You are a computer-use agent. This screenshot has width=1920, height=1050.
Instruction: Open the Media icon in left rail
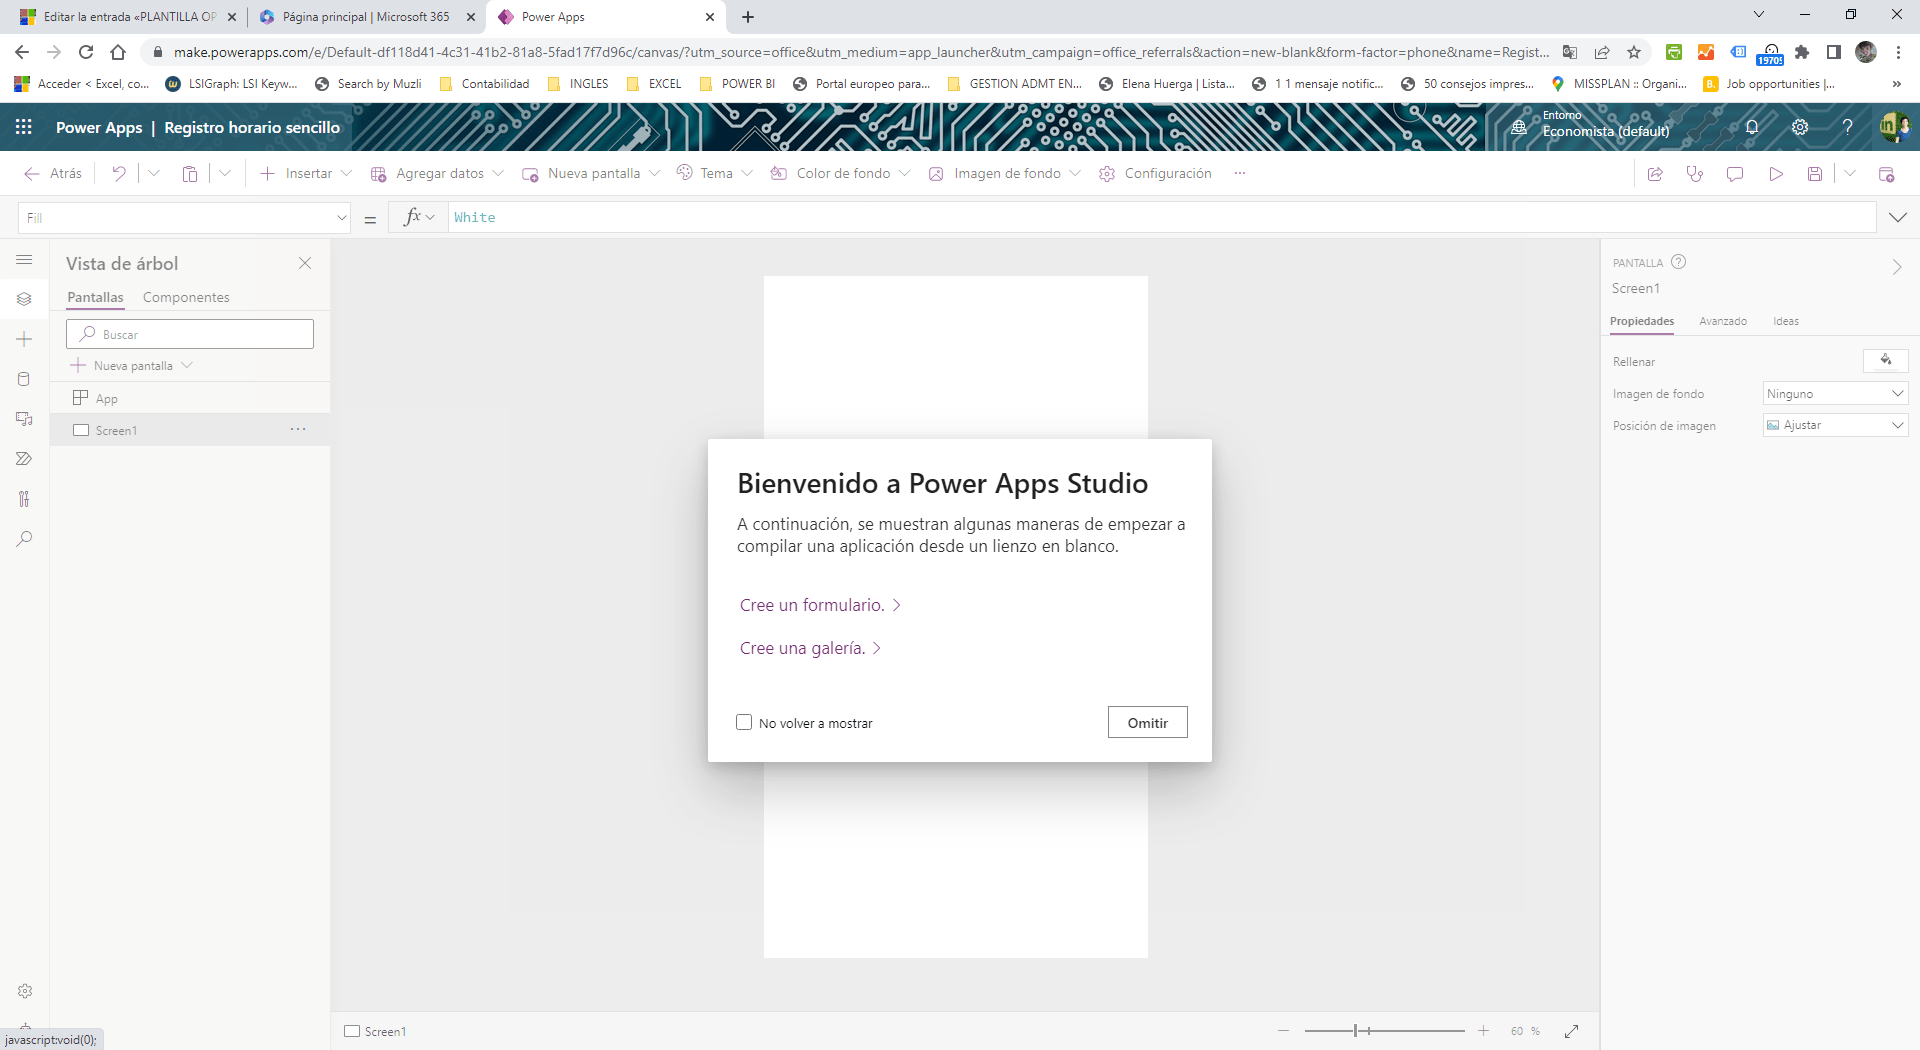pyautogui.click(x=25, y=419)
